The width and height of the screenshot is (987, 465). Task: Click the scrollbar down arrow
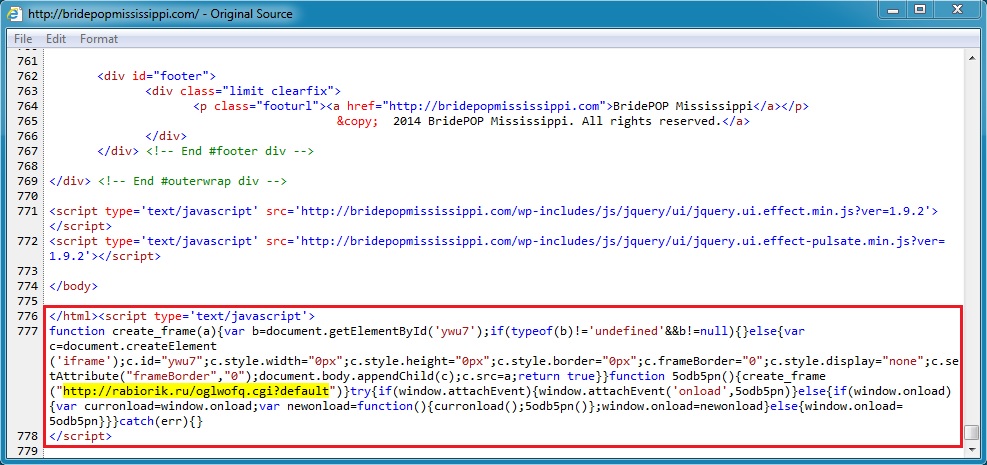pyautogui.click(x=973, y=449)
